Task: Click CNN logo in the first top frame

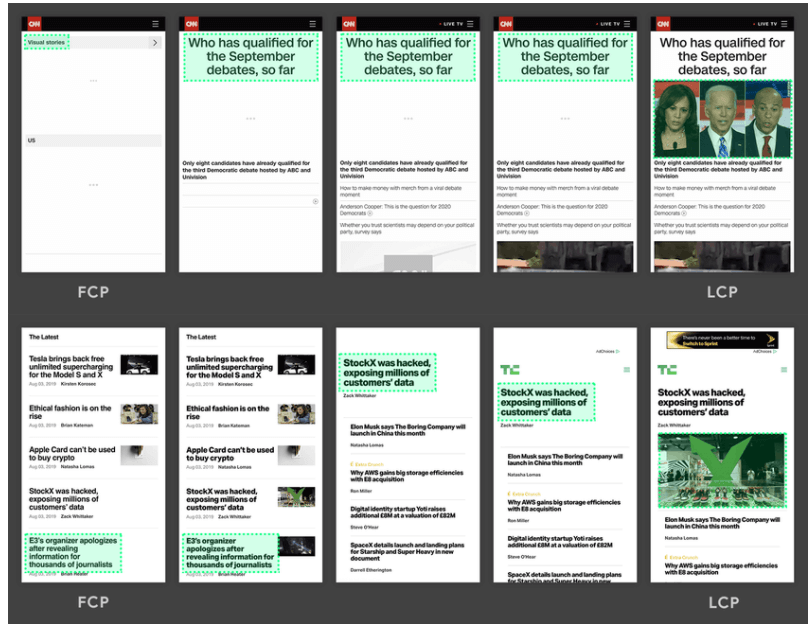Action: [33, 23]
